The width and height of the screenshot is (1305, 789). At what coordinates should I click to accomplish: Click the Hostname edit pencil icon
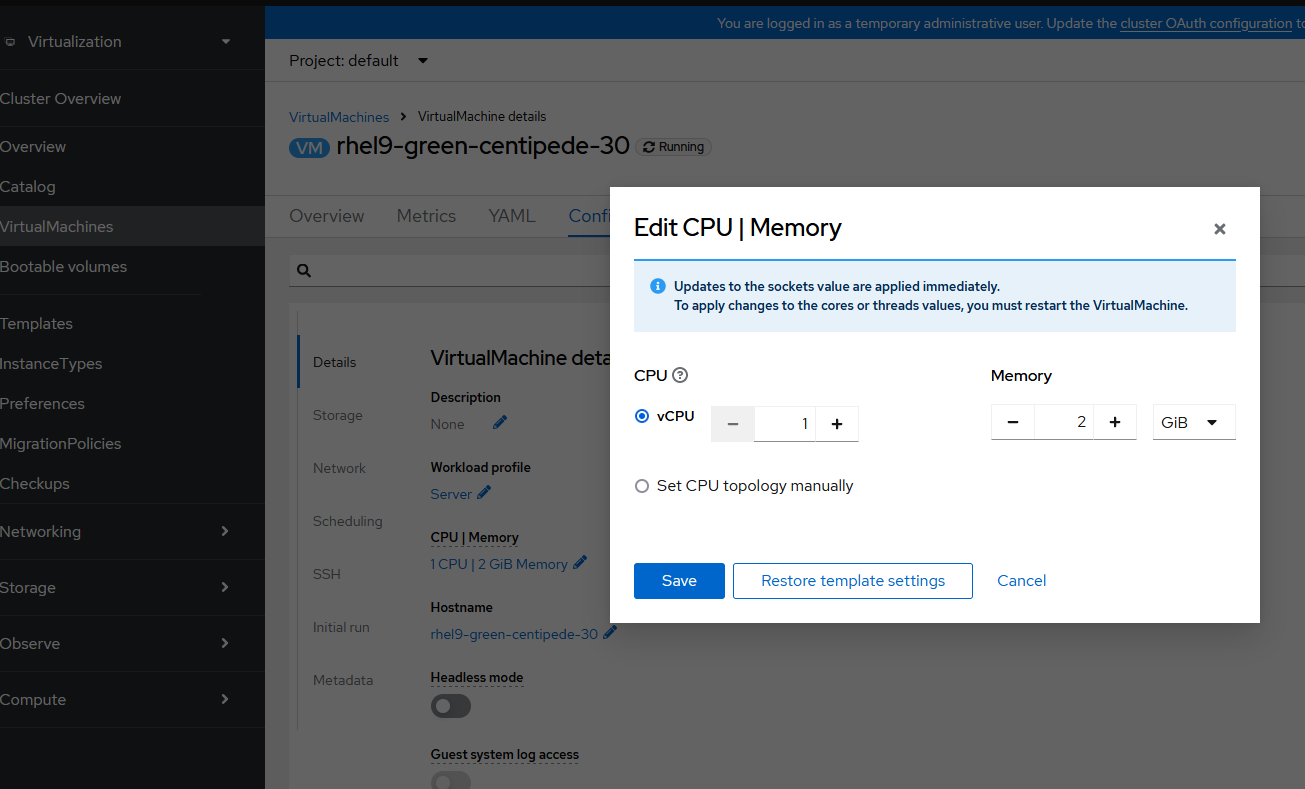(x=610, y=633)
